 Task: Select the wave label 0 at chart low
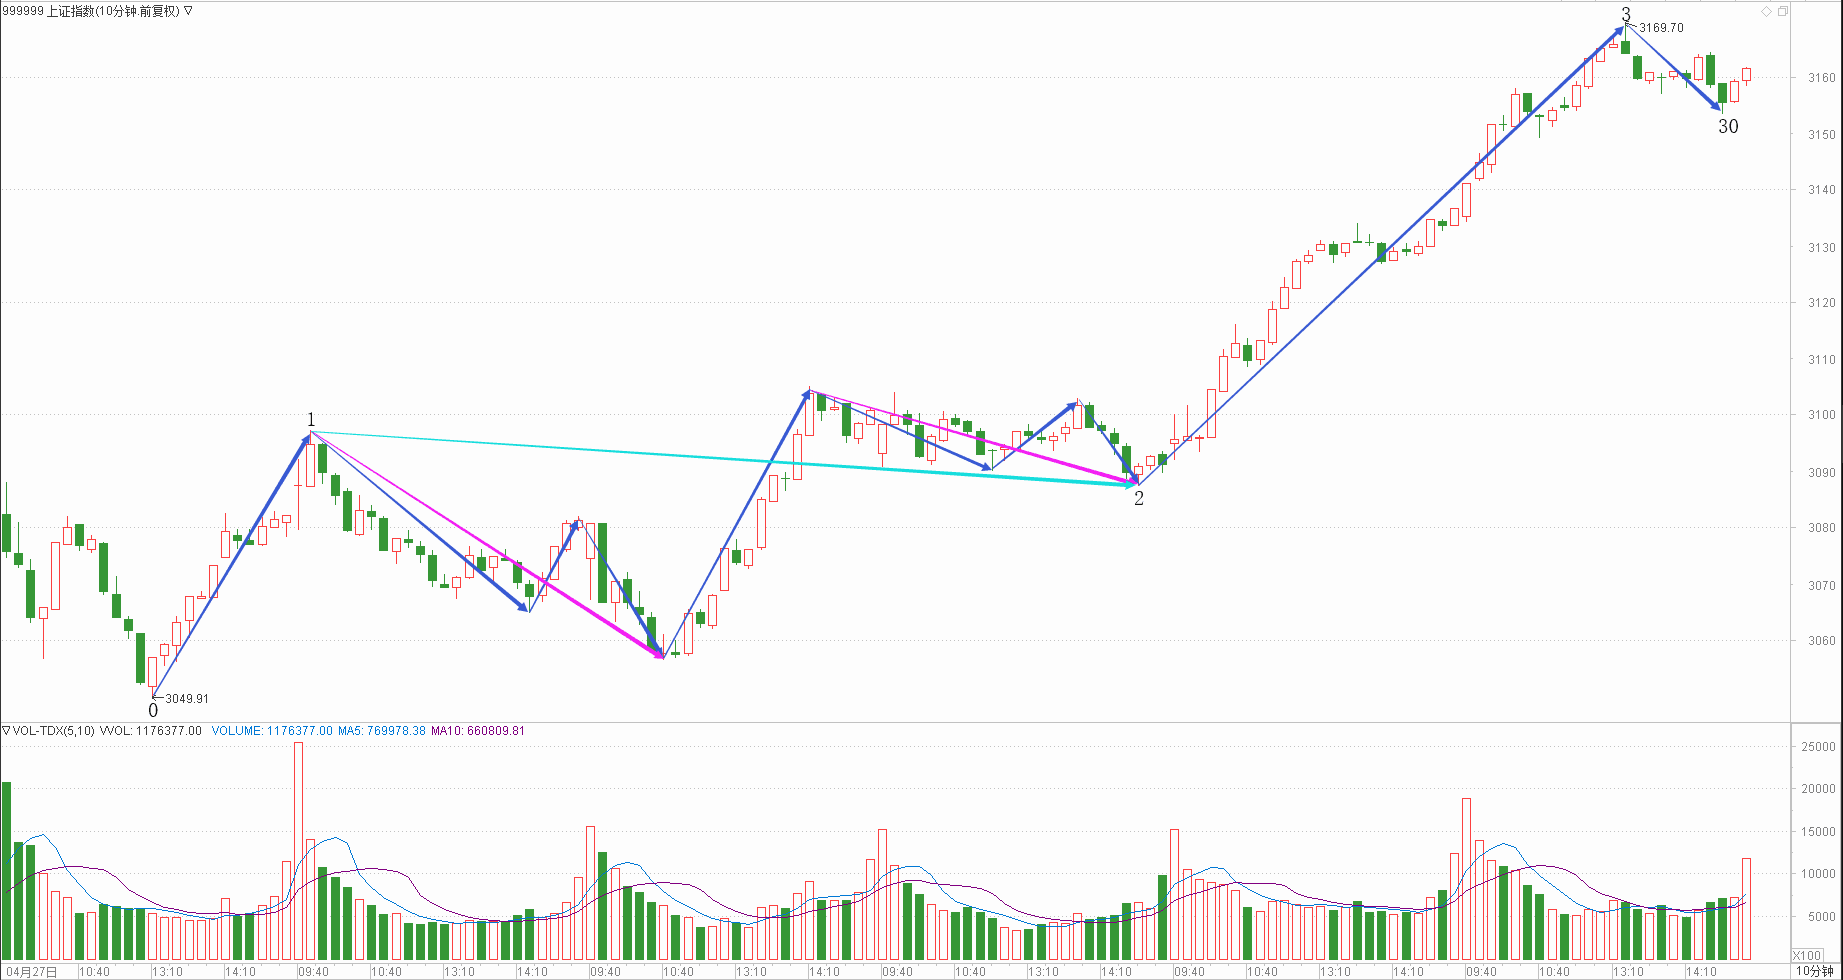[x=153, y=711]
